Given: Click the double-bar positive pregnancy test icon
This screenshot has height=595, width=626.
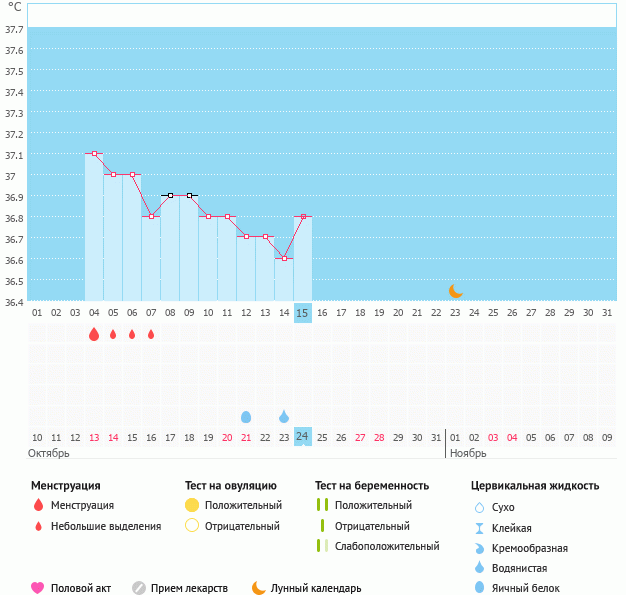Looking at the screenshot, I should pos(323,505).
